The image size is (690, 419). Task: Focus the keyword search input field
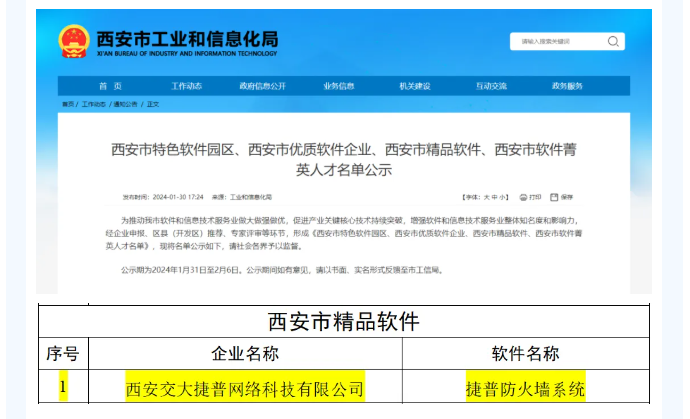click(567, 41)
